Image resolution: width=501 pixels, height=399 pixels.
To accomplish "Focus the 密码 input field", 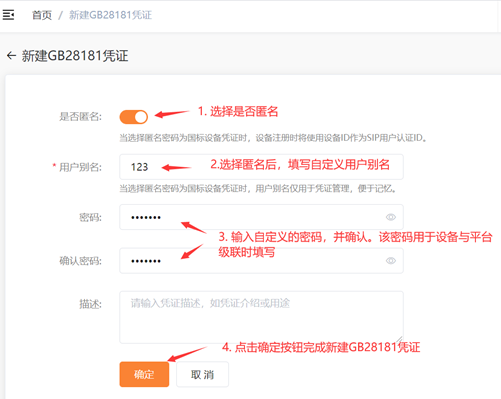I will (x=261, y=217).
